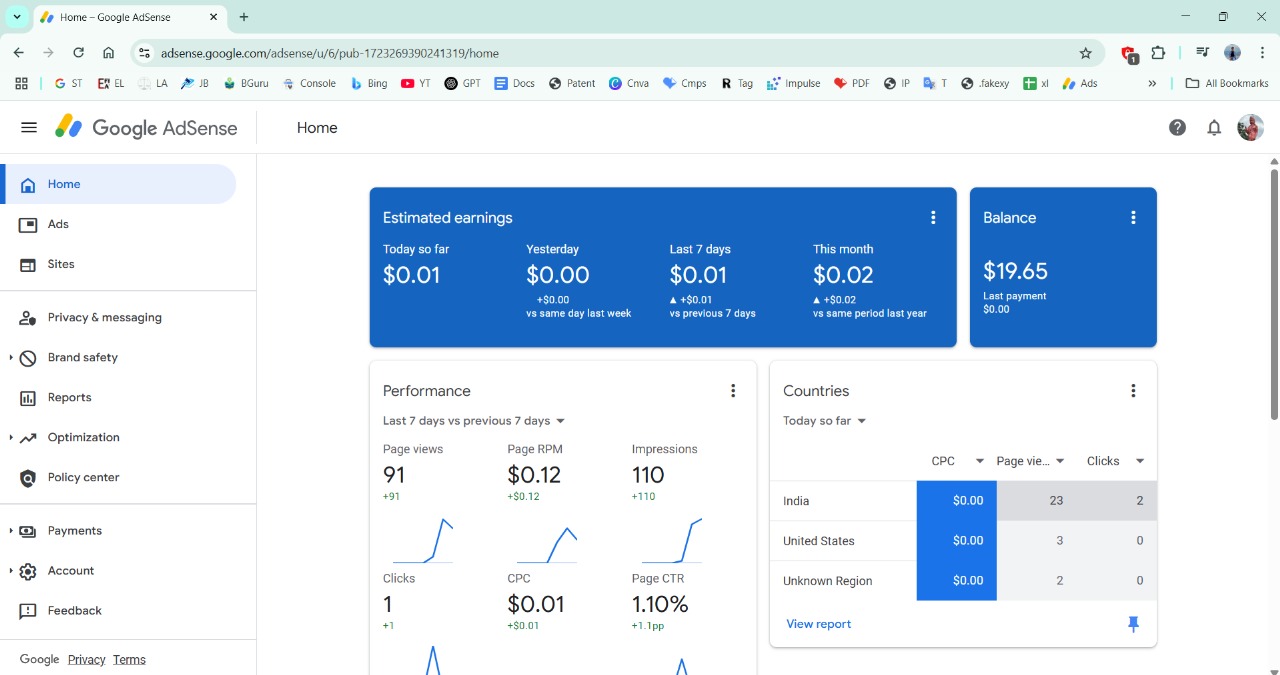Go to Ads in the sidebar
This screenshot has width=1280, height=675.
118,224
